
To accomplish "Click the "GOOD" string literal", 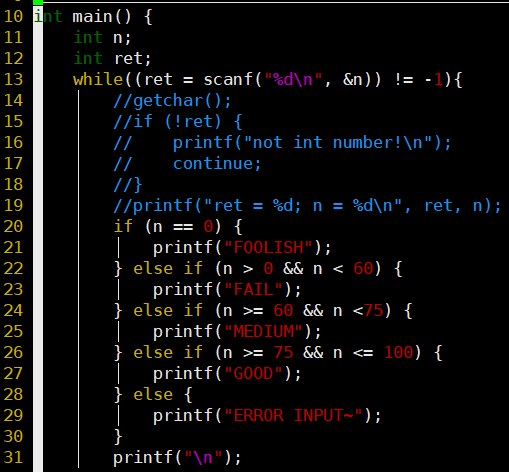I will point(253,373).
